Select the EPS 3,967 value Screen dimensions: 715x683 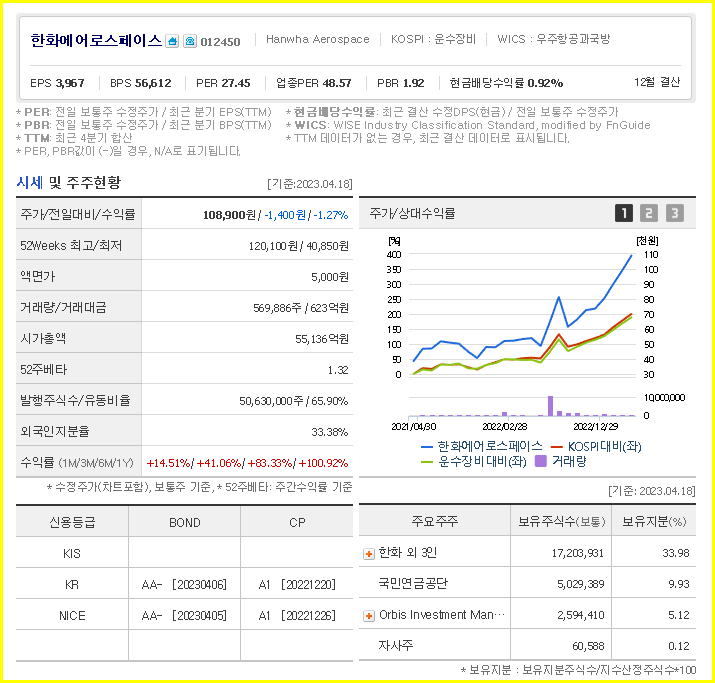tap(57, 83)
